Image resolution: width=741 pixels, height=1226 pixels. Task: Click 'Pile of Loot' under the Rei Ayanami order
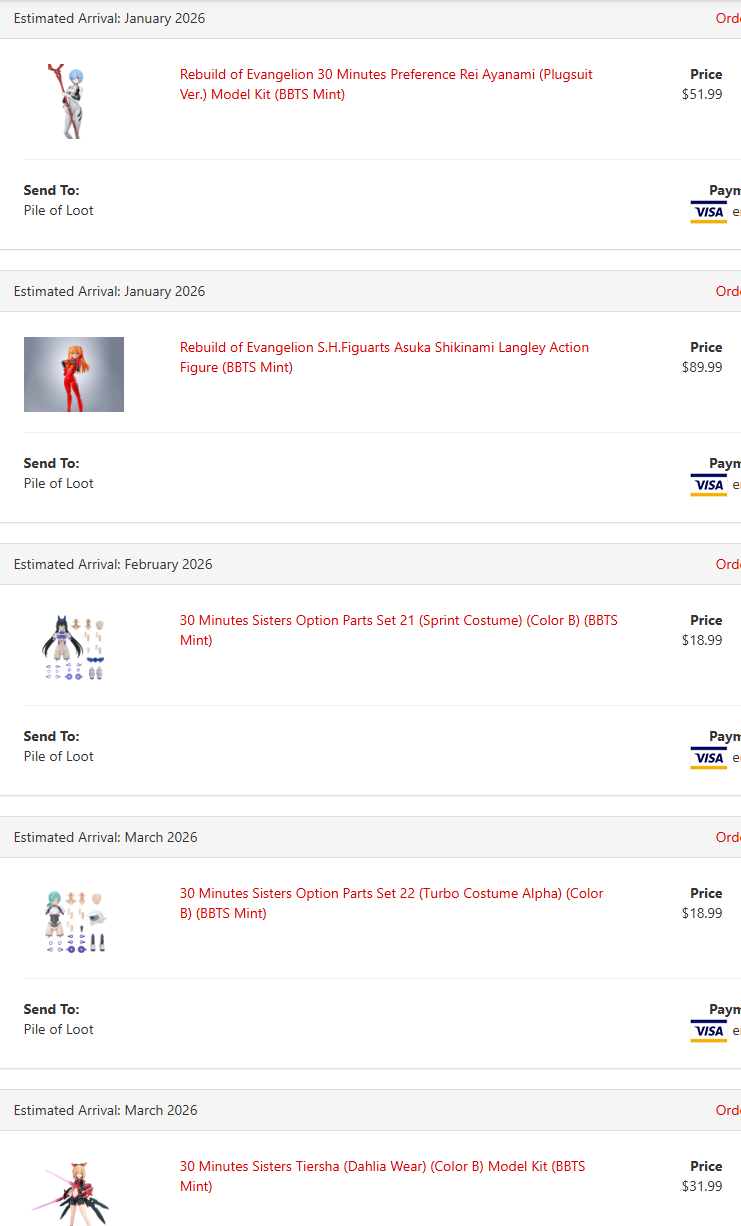(59, 210)
